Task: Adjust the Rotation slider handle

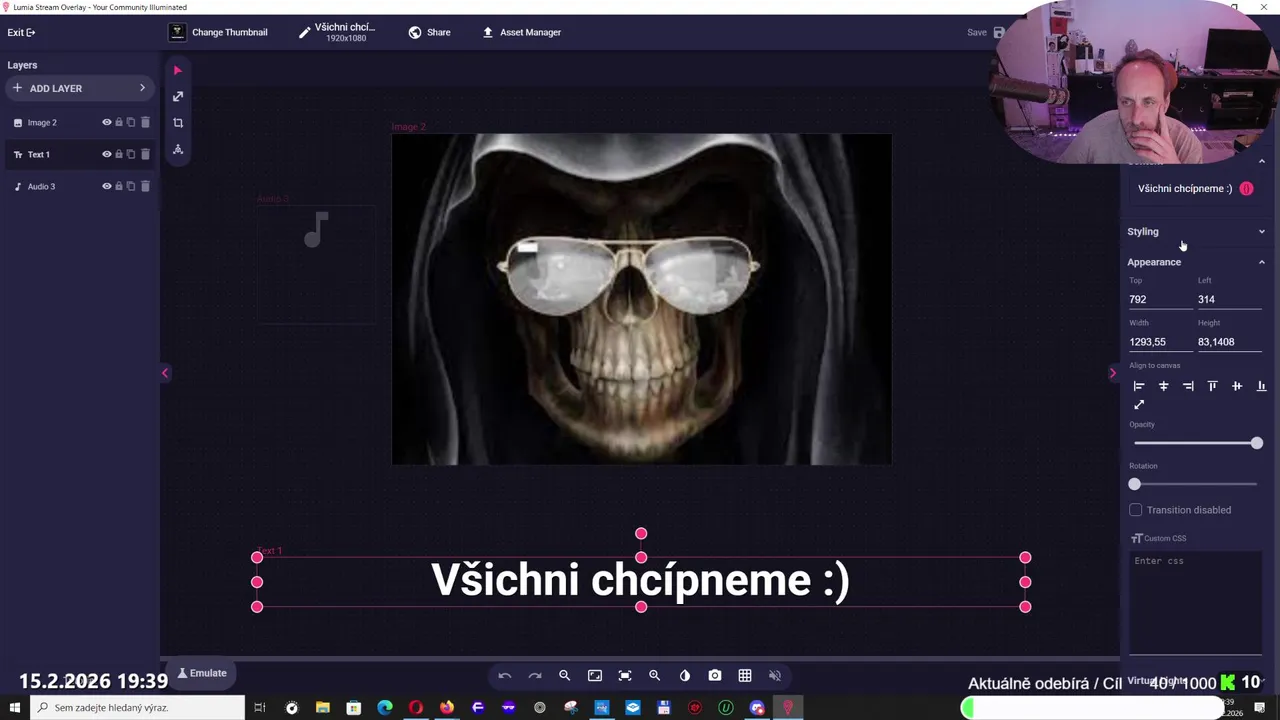Action: coord(1135,484)
